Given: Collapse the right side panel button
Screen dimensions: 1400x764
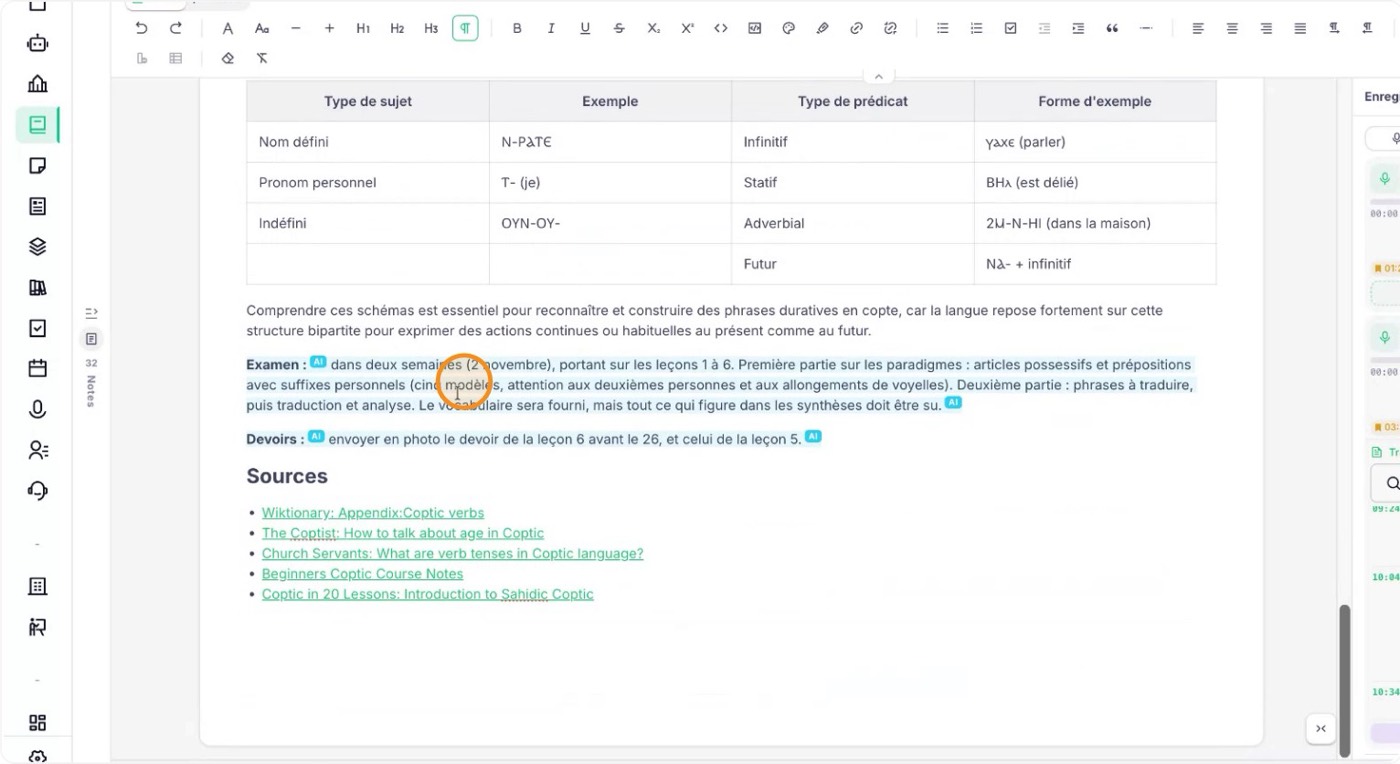Looking at the screenshot, I should [1321, 729].
